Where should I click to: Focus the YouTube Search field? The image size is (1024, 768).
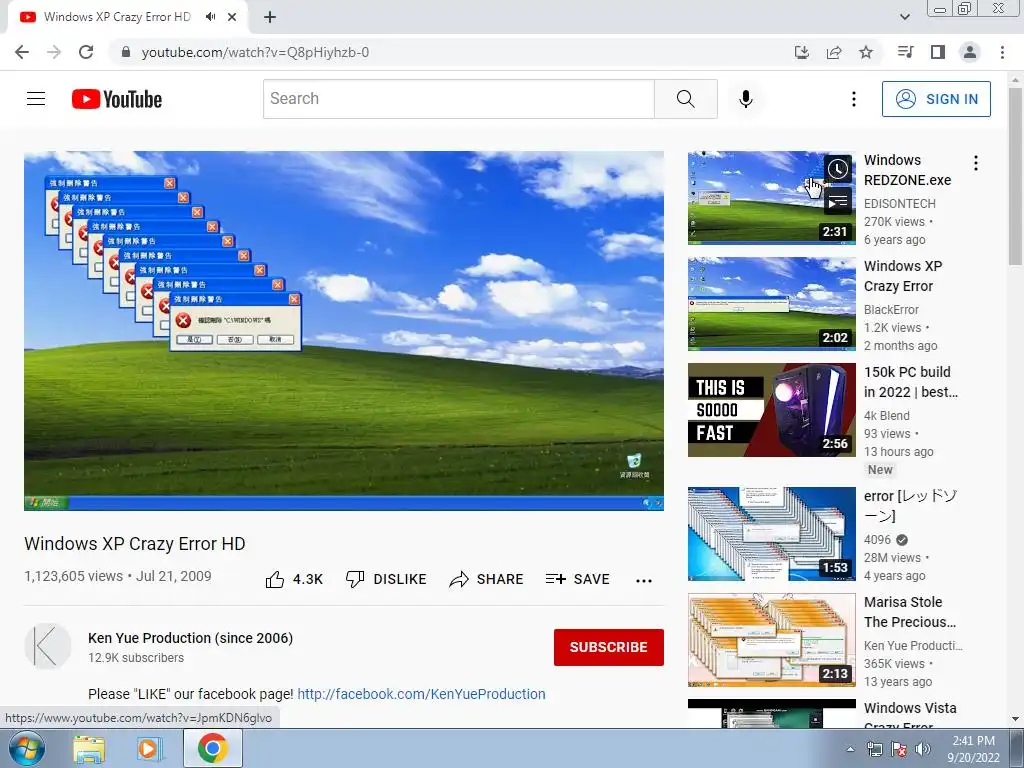click(458, 99)
